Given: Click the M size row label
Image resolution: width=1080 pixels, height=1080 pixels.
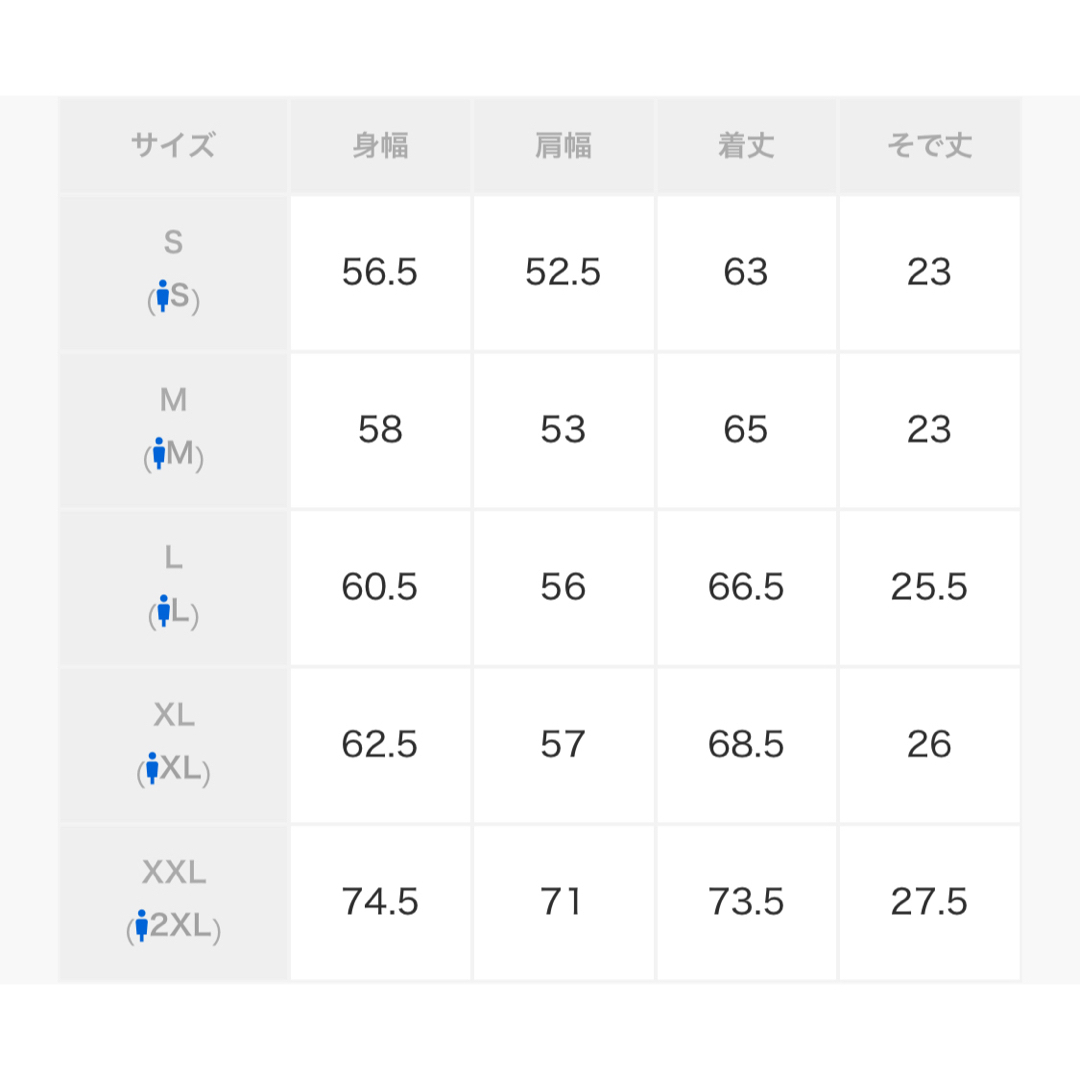Looking at the screenshot, I should point(174,430).
